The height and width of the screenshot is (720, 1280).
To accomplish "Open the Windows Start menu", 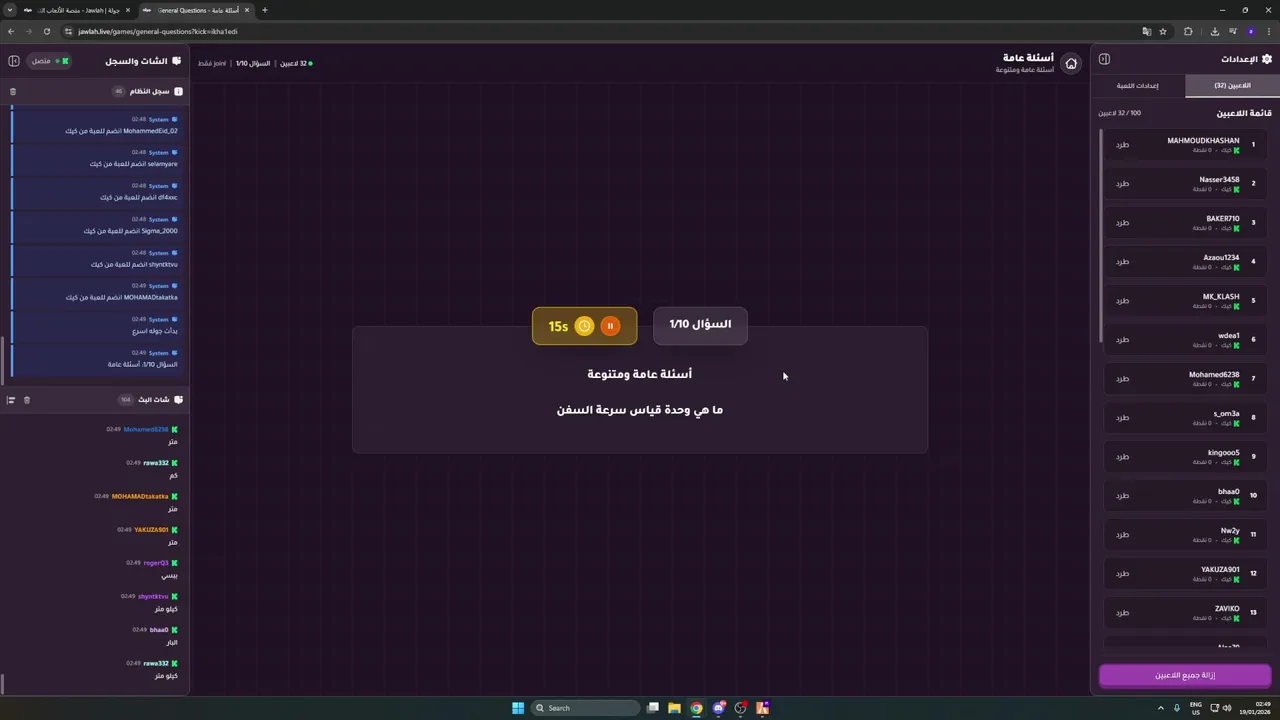I will pyautogui.click(x=518, y=708).
